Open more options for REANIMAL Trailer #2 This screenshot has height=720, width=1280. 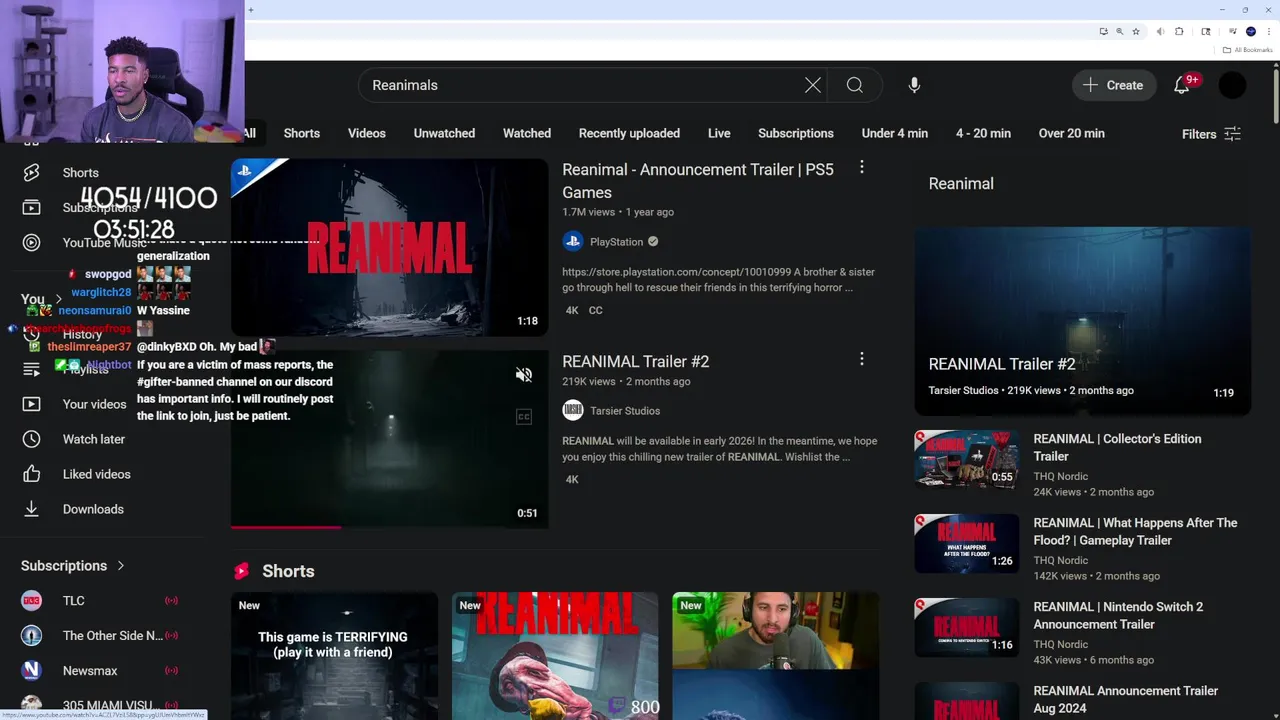point(861,359)
